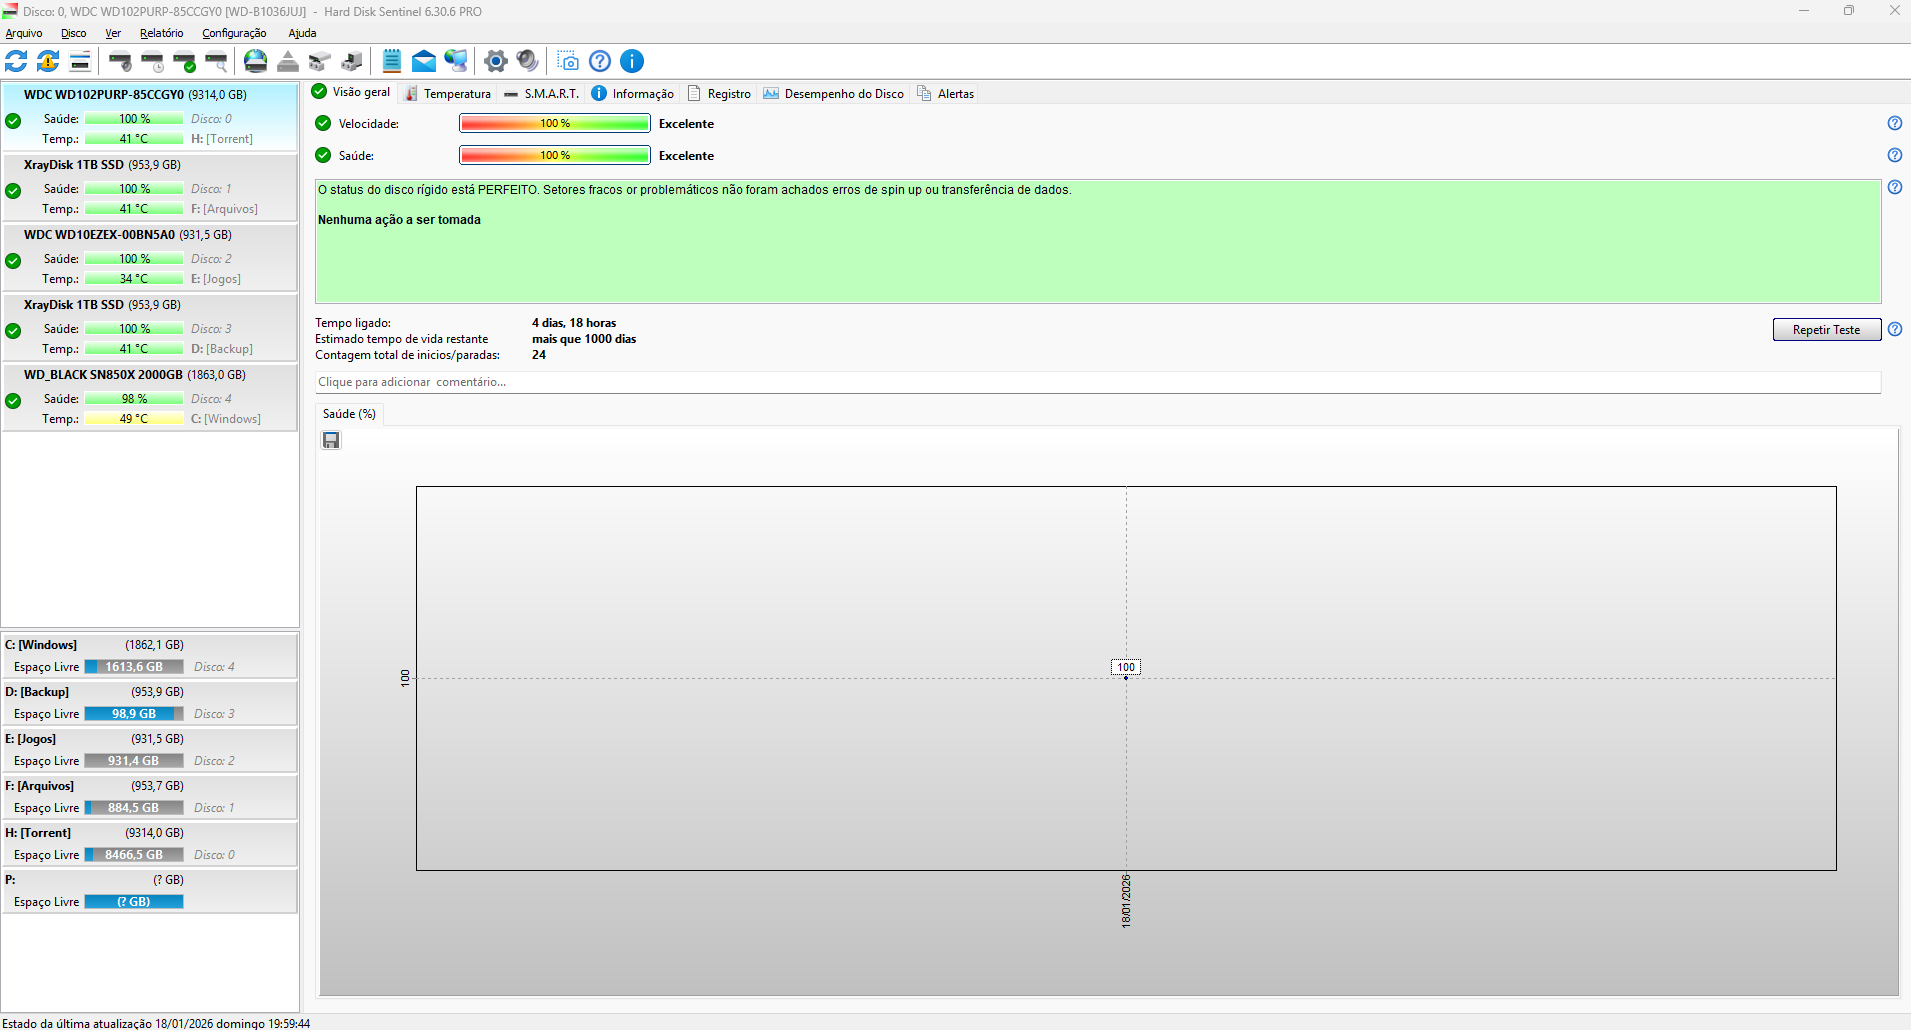Click the refresh with warning icon

tap(48, 61)
